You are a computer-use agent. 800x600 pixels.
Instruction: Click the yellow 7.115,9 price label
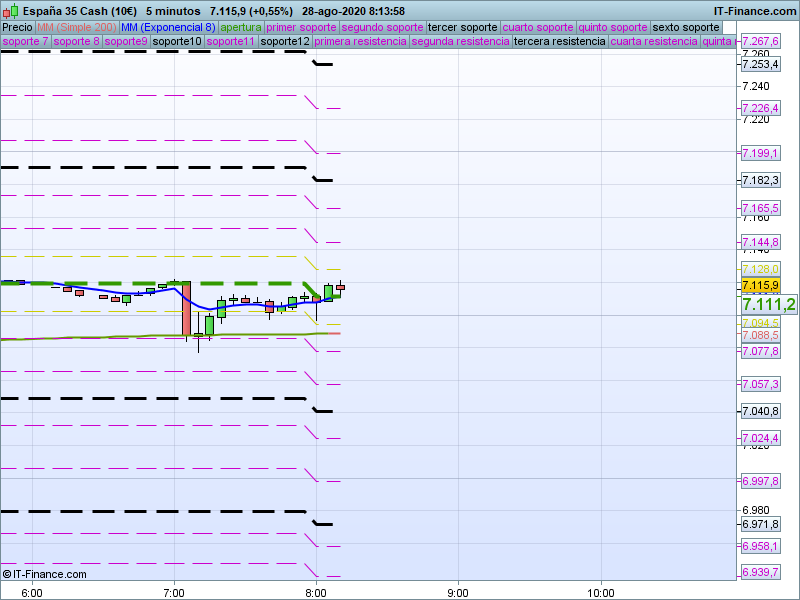click(x=760, y=285)
